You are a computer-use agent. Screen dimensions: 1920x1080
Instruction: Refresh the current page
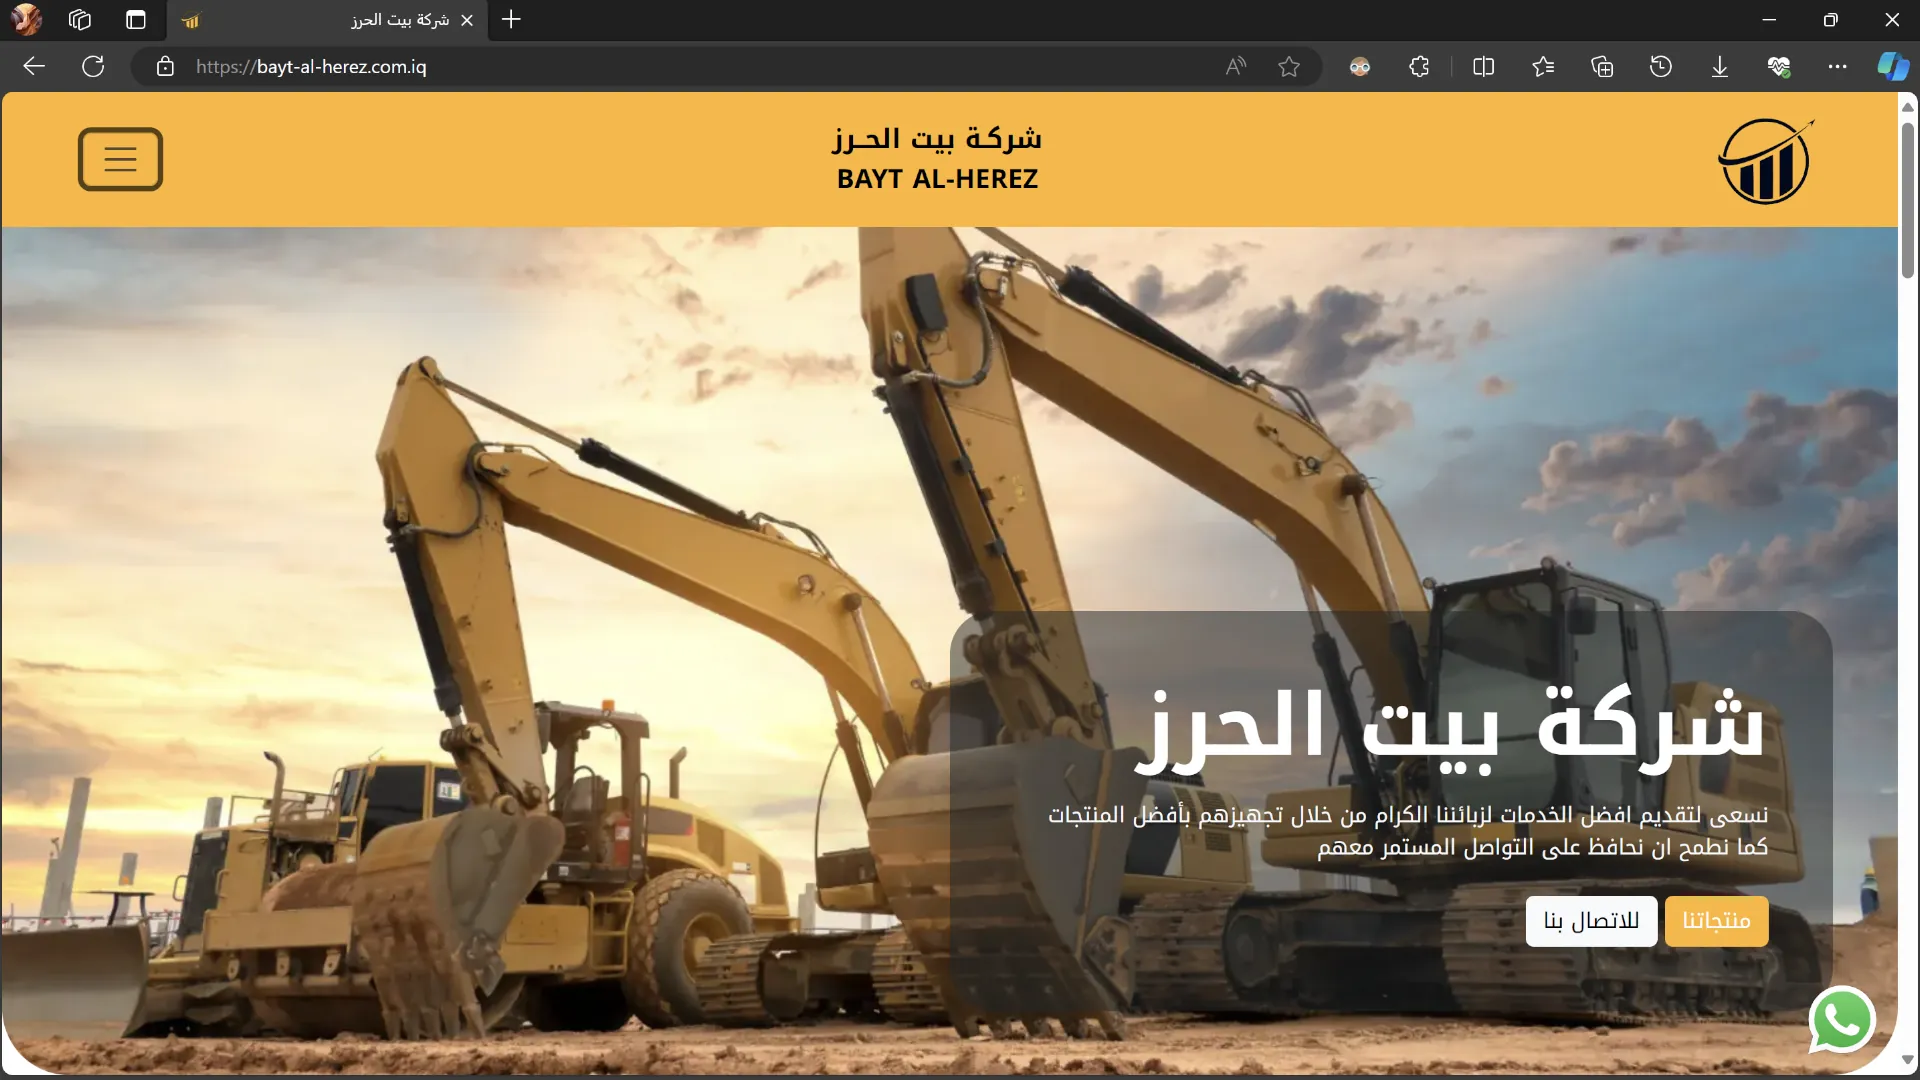[x=93, y=67]
